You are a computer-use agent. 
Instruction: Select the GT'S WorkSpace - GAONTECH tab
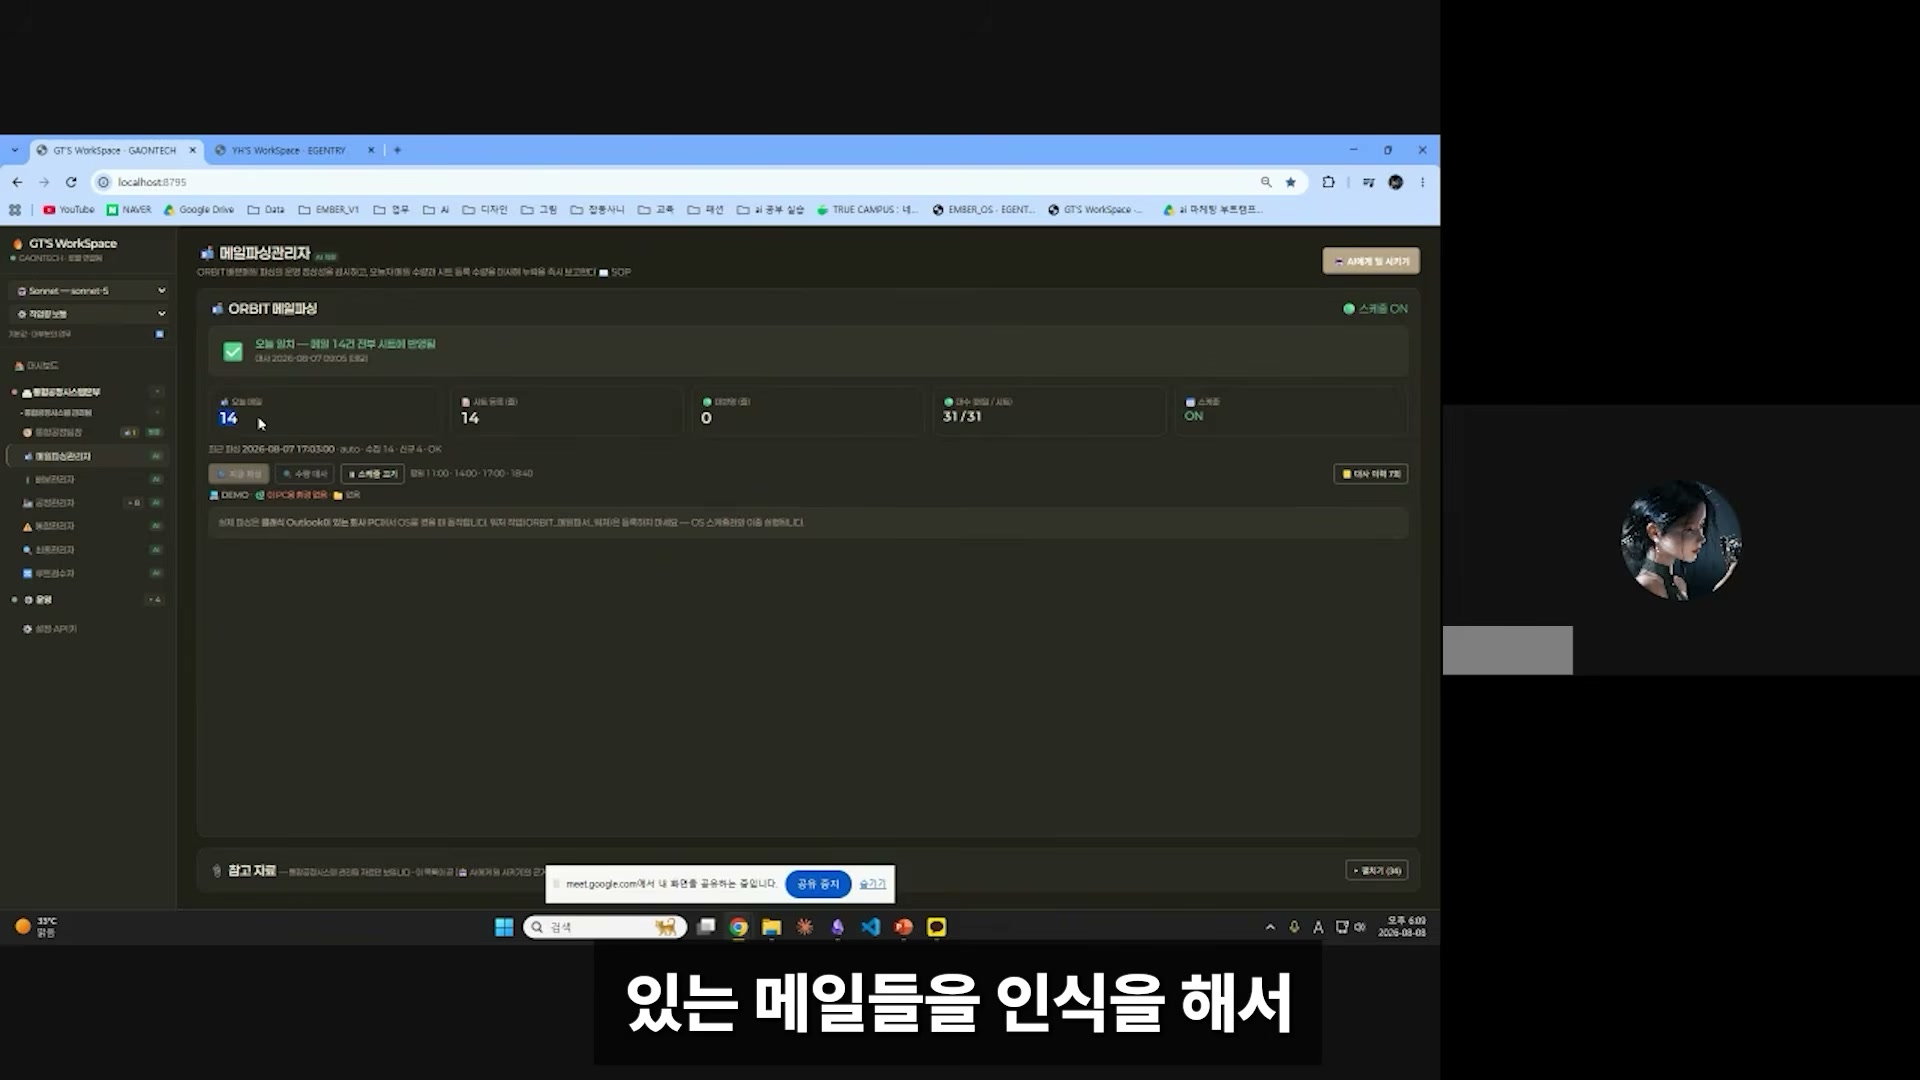(114, 150)
